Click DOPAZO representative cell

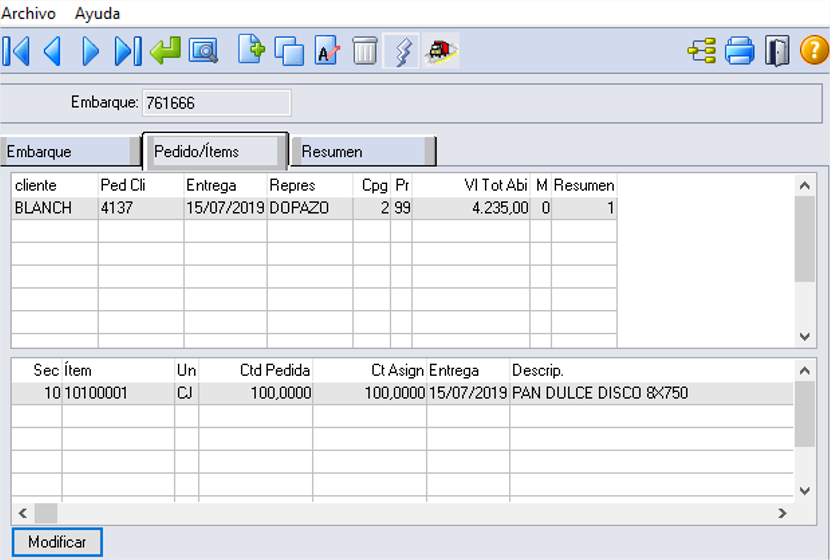click(x=310, y=208)
